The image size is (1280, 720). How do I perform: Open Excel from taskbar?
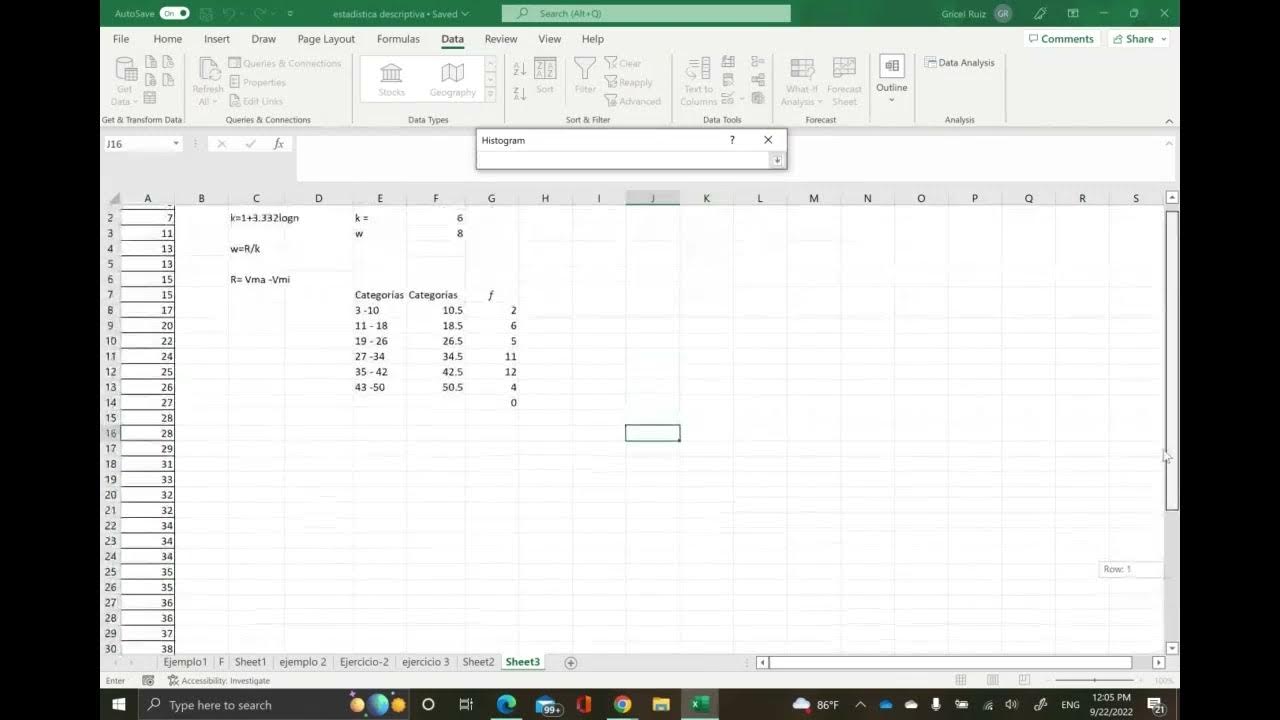point(700,704)
